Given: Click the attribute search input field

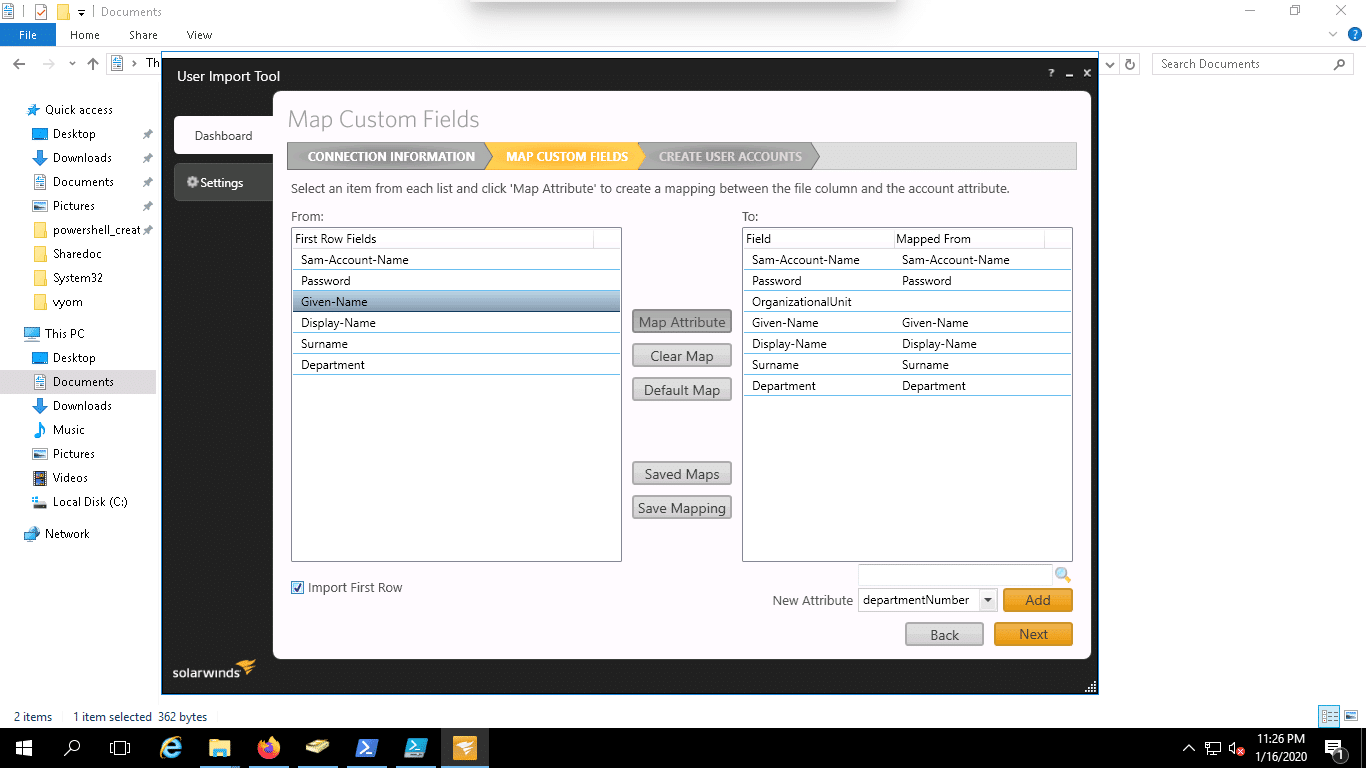Looking at the screenshot, I should click(954, 575).
